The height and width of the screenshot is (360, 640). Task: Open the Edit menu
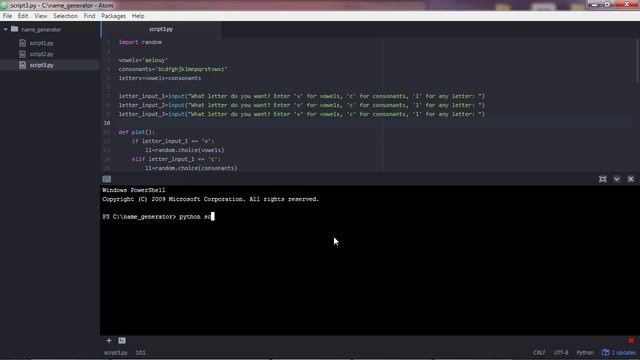[23, 16]
